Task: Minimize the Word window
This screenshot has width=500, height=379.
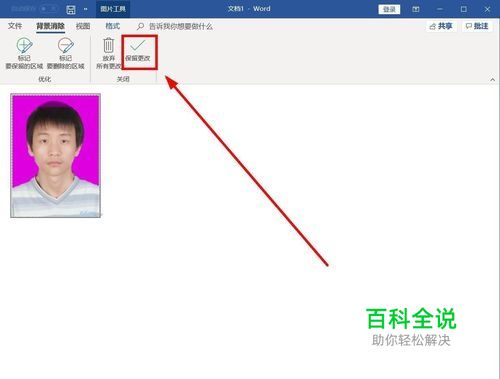Action: coord(440,9)
